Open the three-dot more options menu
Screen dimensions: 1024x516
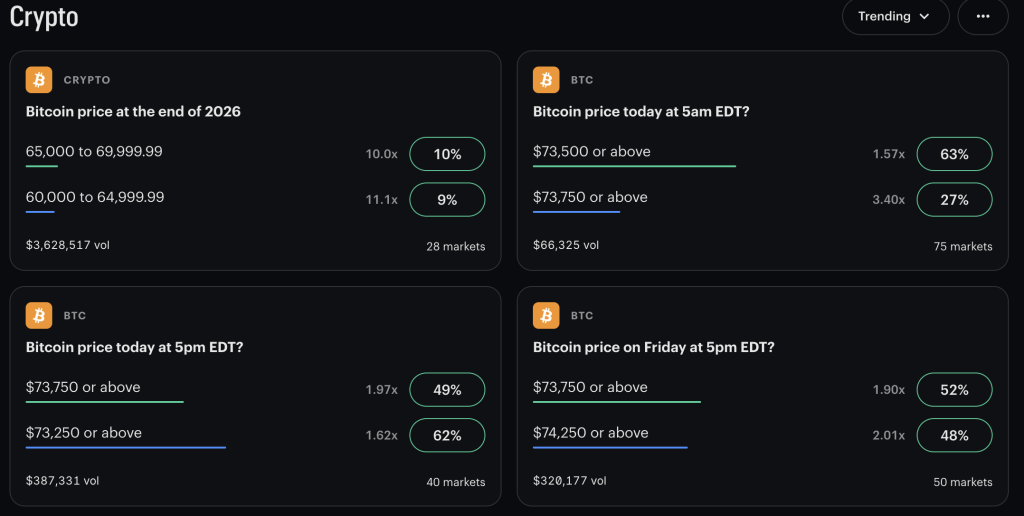coord(982,17)
